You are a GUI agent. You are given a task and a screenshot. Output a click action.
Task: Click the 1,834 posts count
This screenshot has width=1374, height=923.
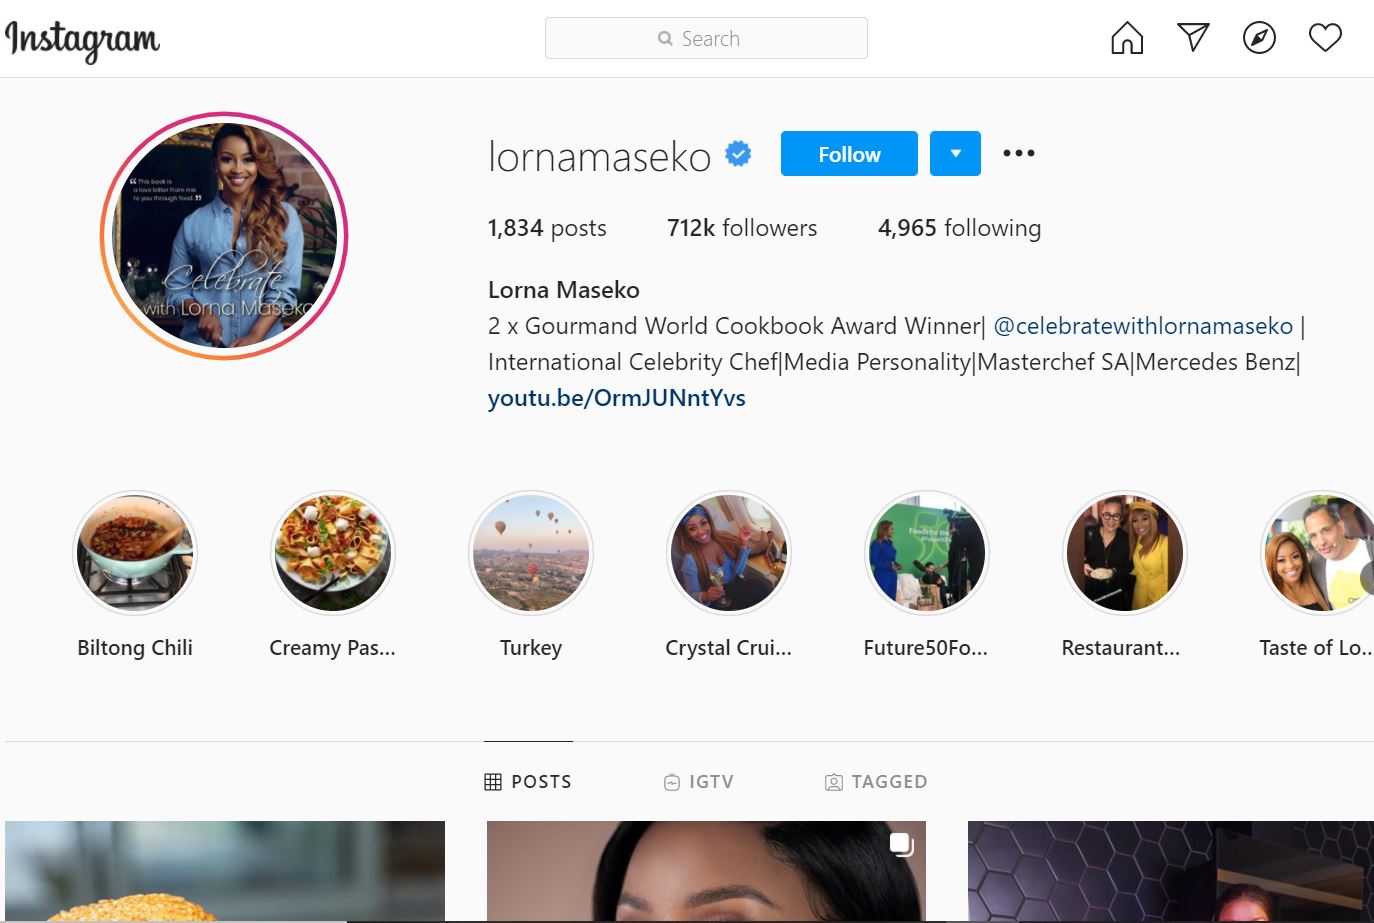click(x=547, y=228)
